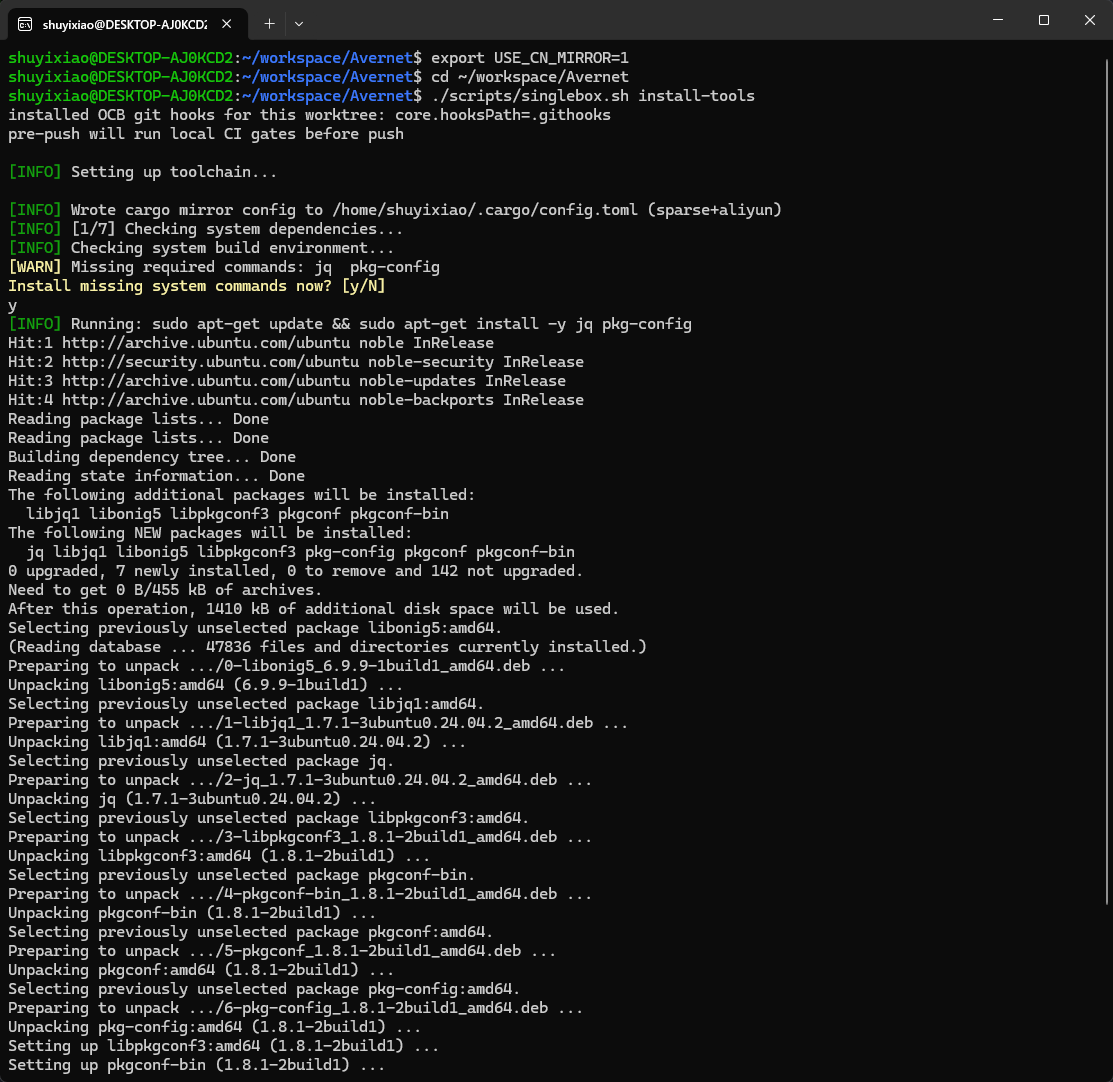
Task: Click 'Hit:4' noble-backports InRelease line
Action: pos(296,400)
